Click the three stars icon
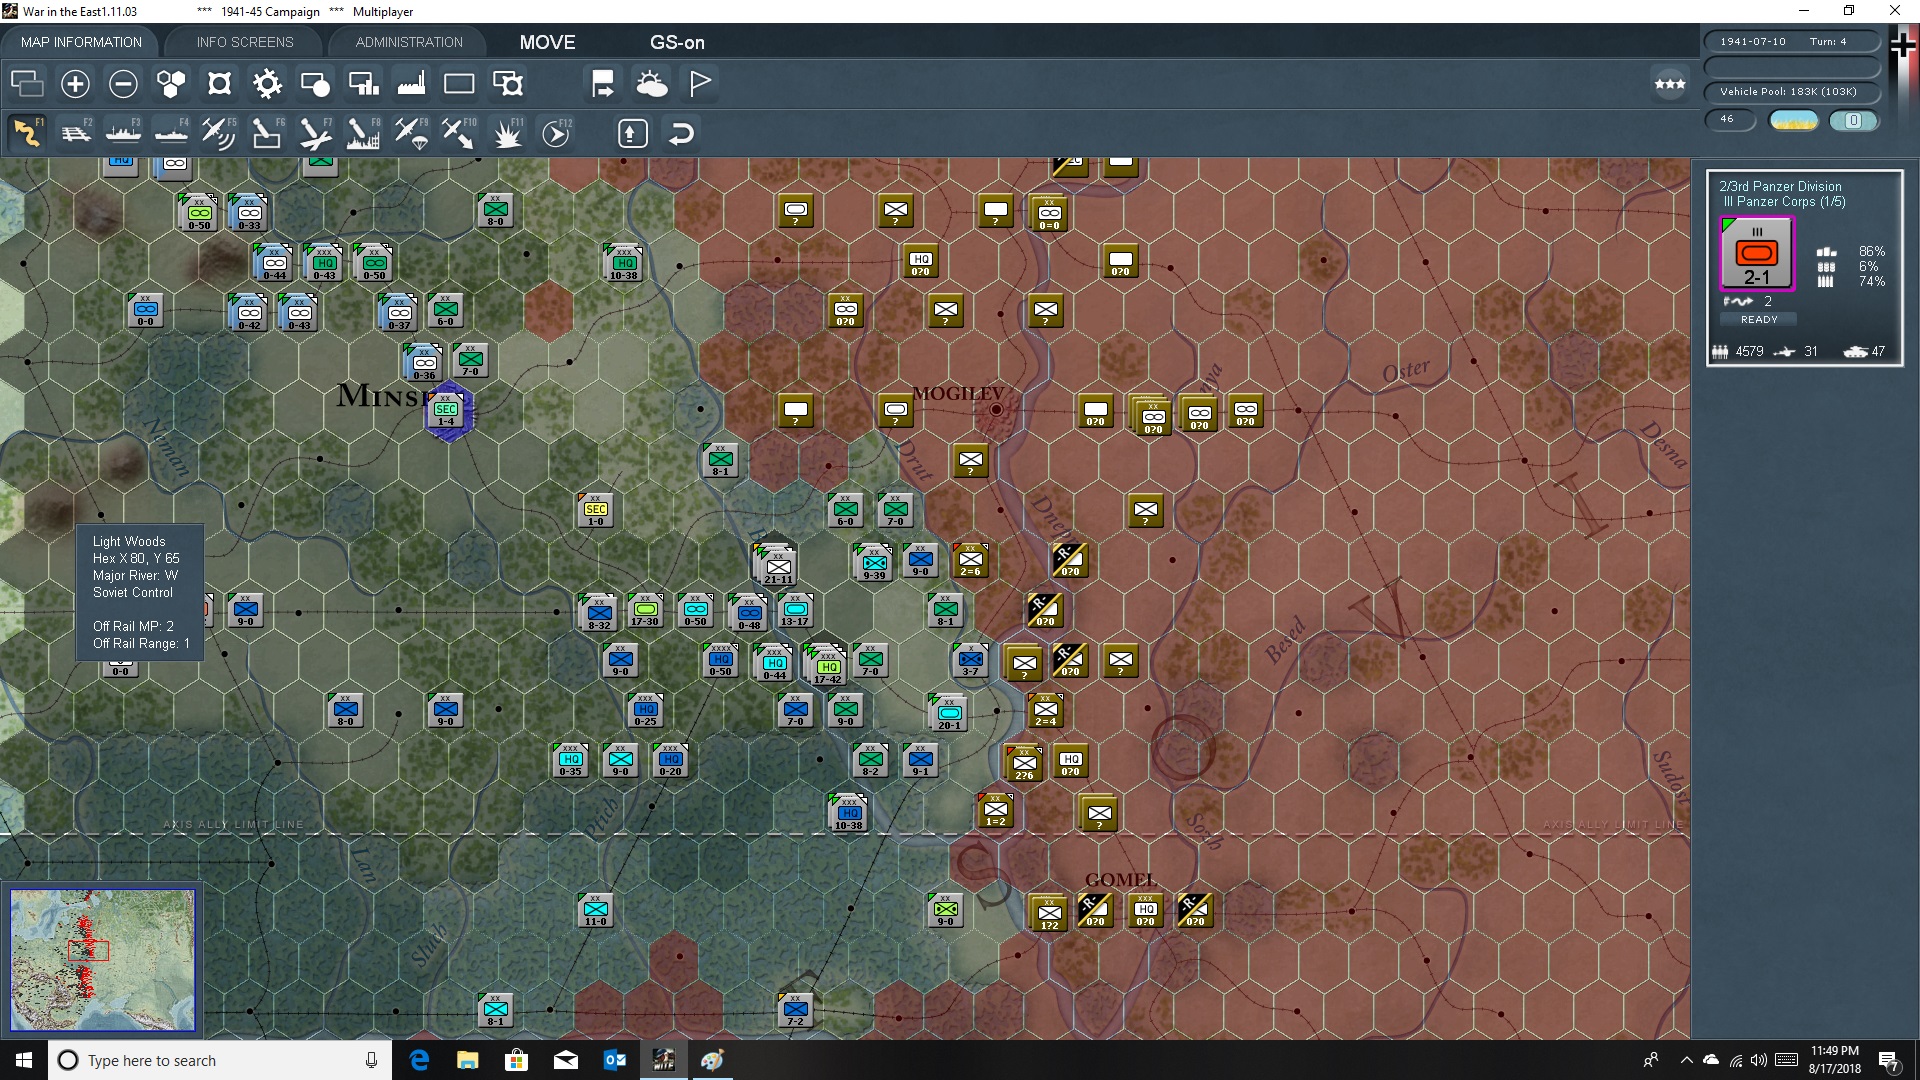 click(1670, 84)
